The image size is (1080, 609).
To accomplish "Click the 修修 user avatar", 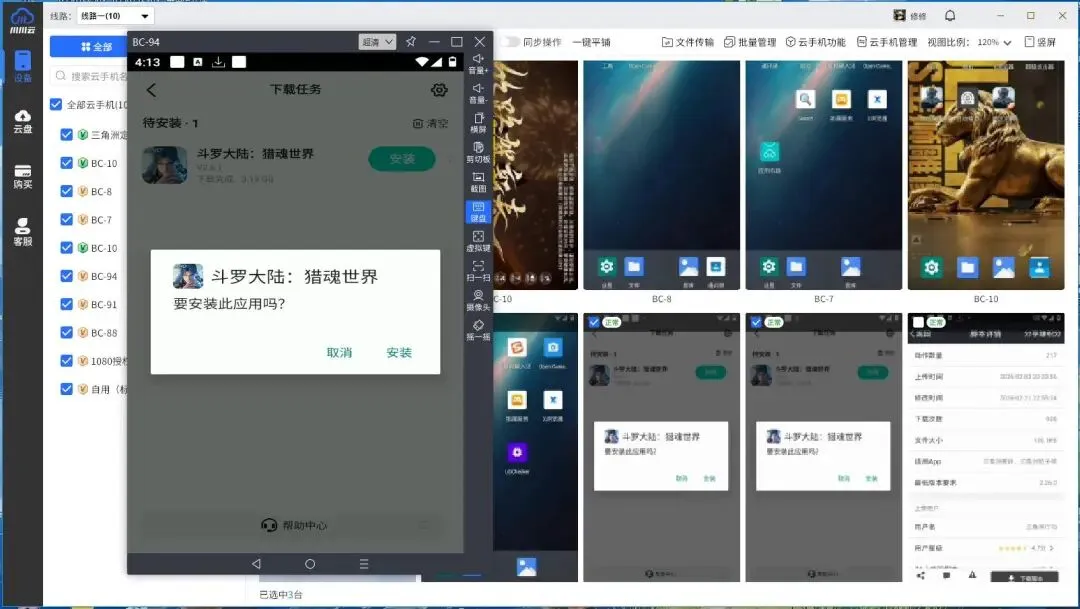I will coord(900,15).
